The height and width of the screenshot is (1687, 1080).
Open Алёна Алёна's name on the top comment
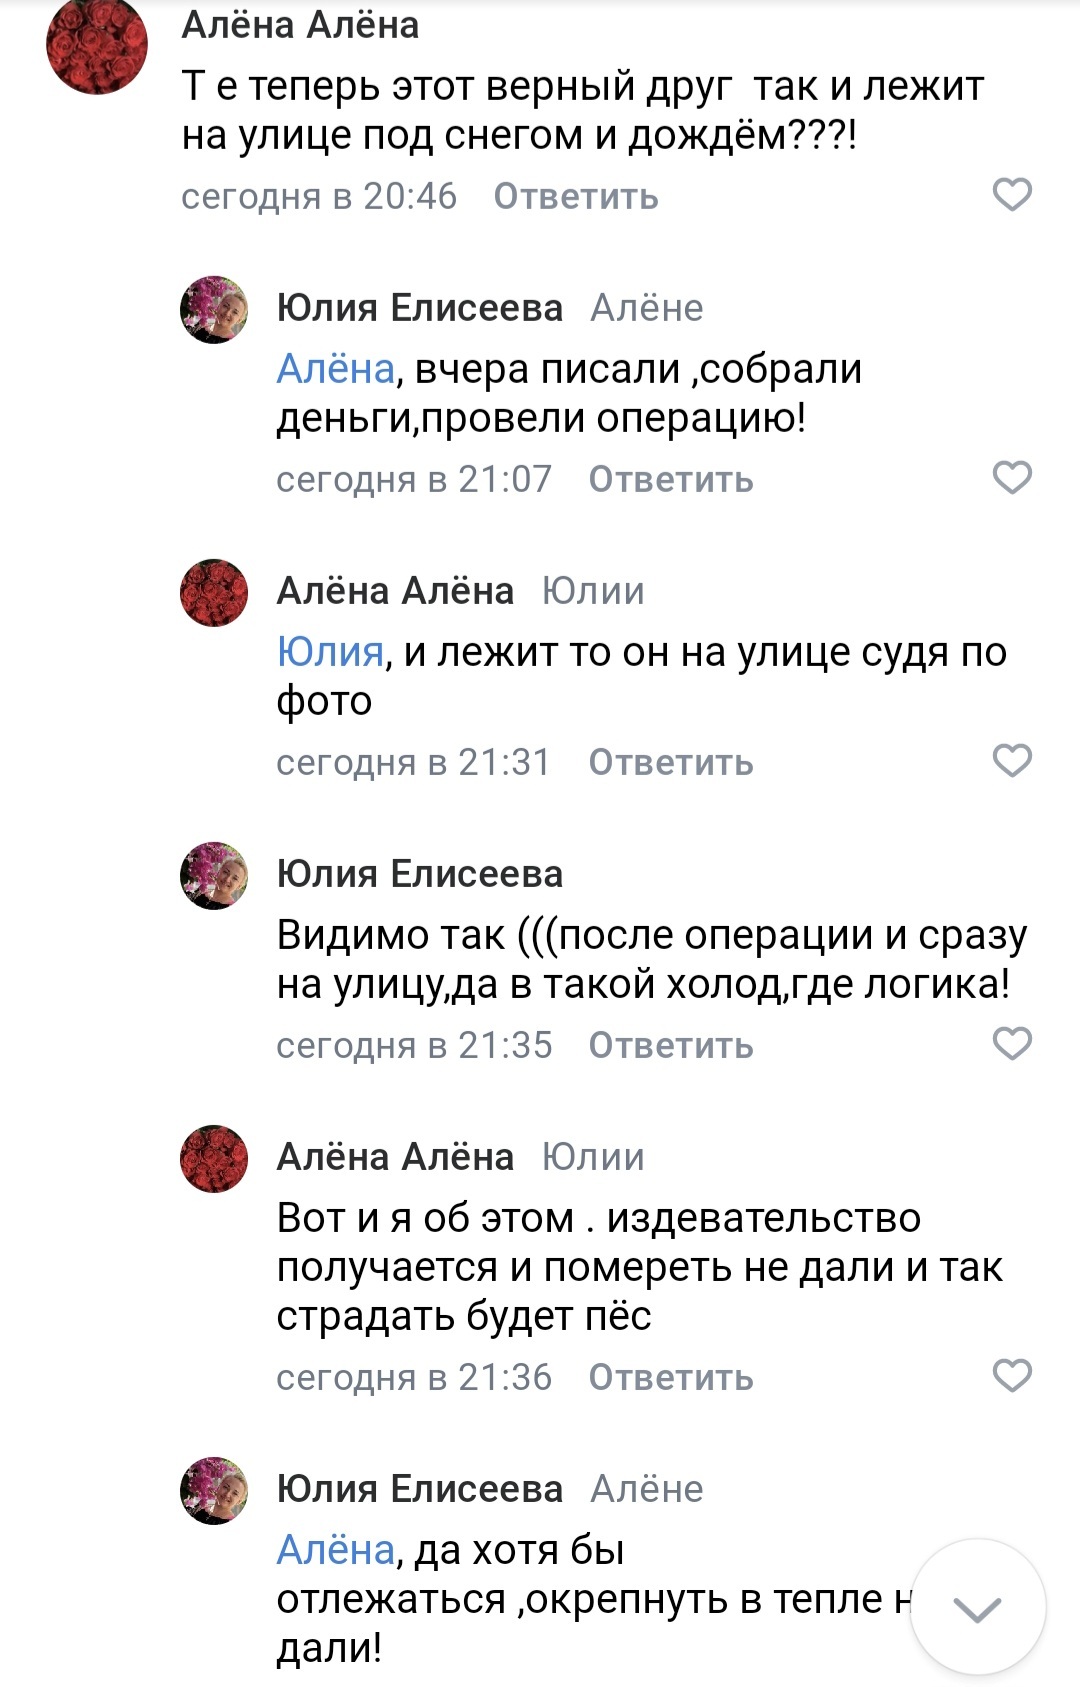point(300,25)
